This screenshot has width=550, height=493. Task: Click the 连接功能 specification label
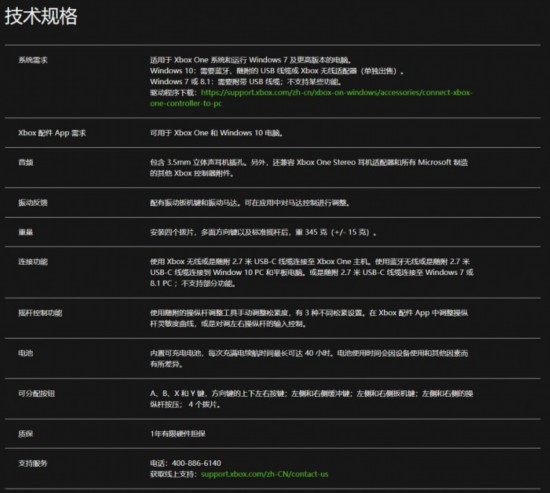(33, 262)
